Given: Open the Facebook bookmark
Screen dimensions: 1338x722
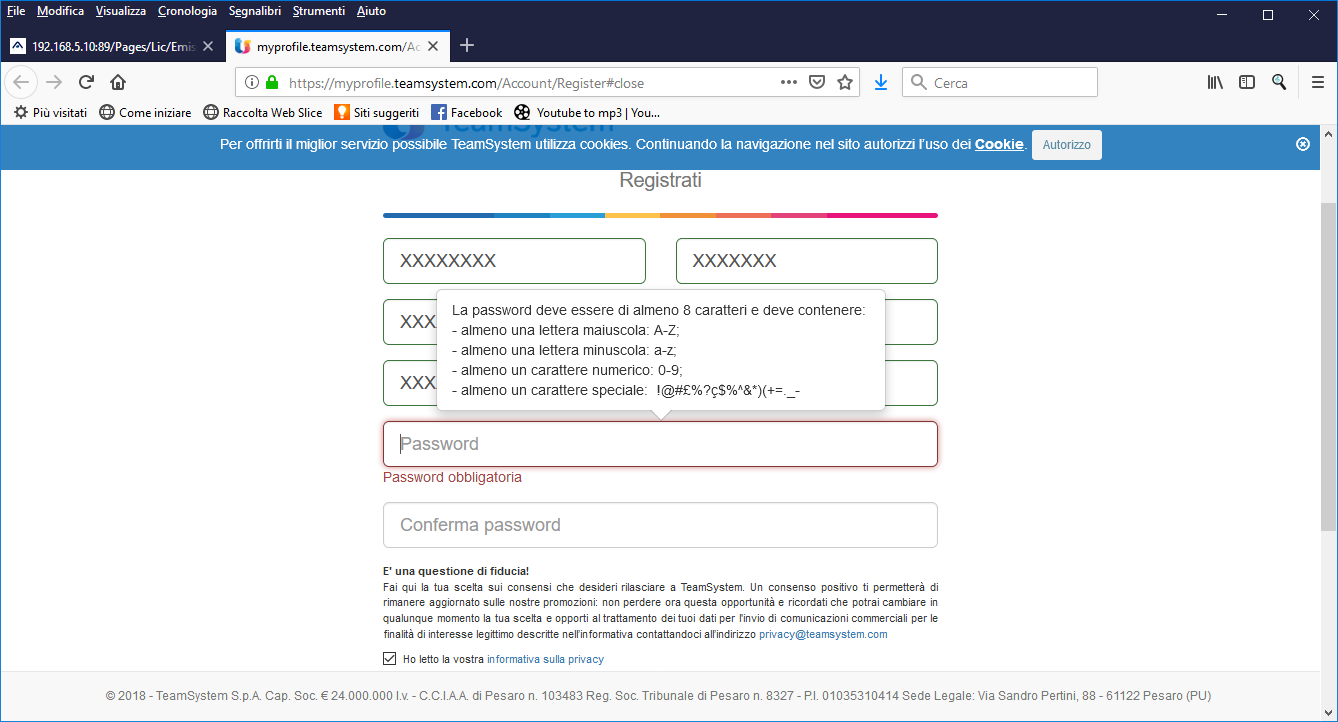Looking at the screenshot, I should point(467,113).
